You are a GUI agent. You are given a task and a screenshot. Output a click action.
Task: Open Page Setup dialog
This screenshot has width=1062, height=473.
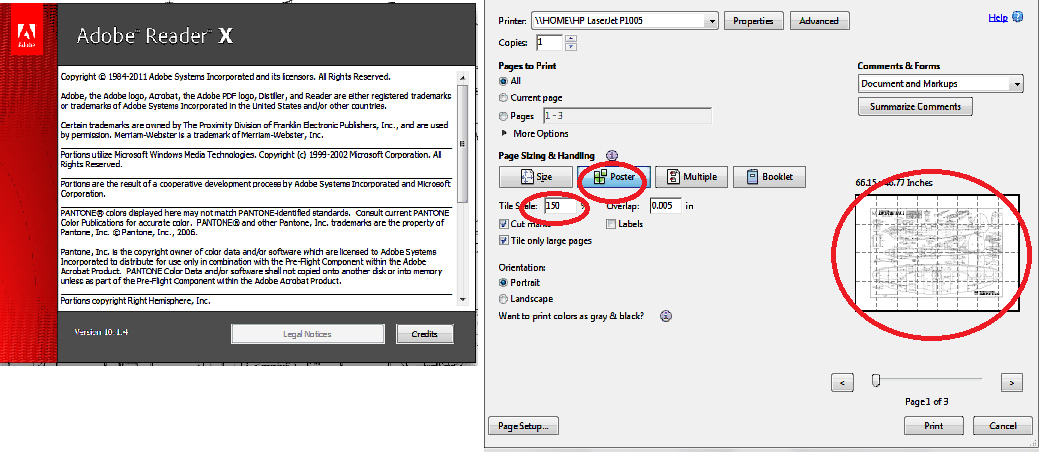pos(524,426)
